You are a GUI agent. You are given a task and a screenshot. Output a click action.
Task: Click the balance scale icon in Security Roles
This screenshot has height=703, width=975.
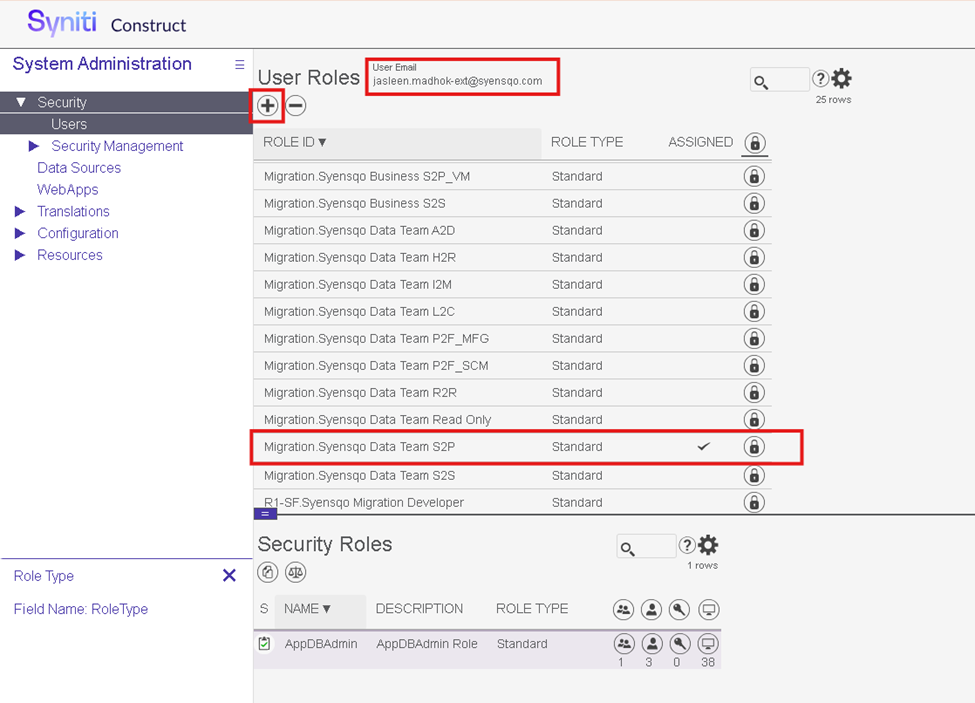pyautogui.click(x=295, y=573)
